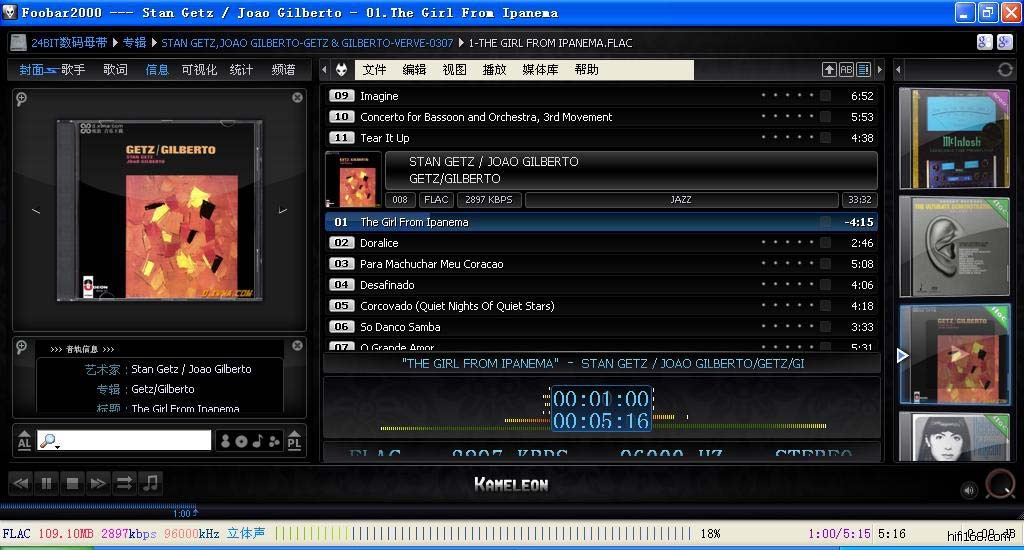Toggle the playlist list view icon
Image resolution: width=1024 pixels, height=550 pixels.
pos(863,70)
